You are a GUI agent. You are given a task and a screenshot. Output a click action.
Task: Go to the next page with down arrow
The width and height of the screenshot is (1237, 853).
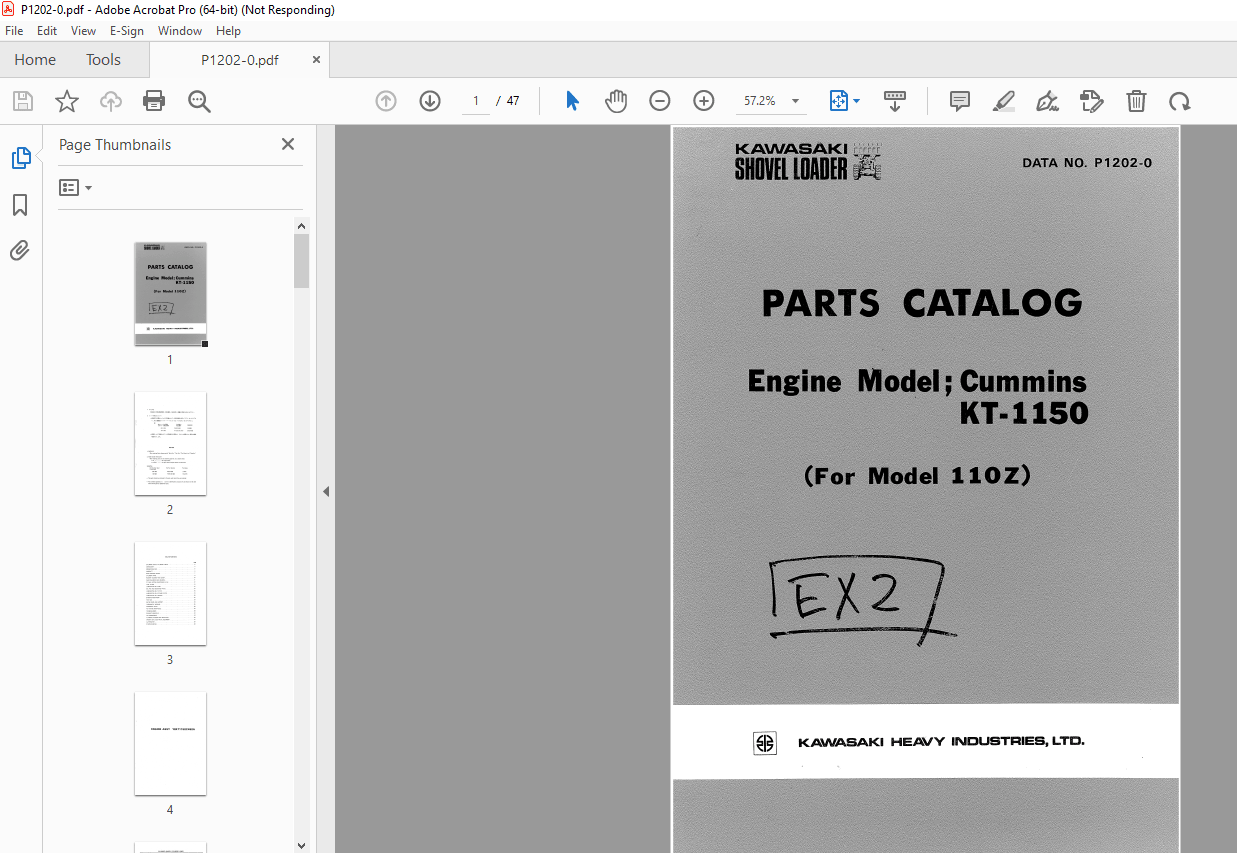tap(429, 101)
